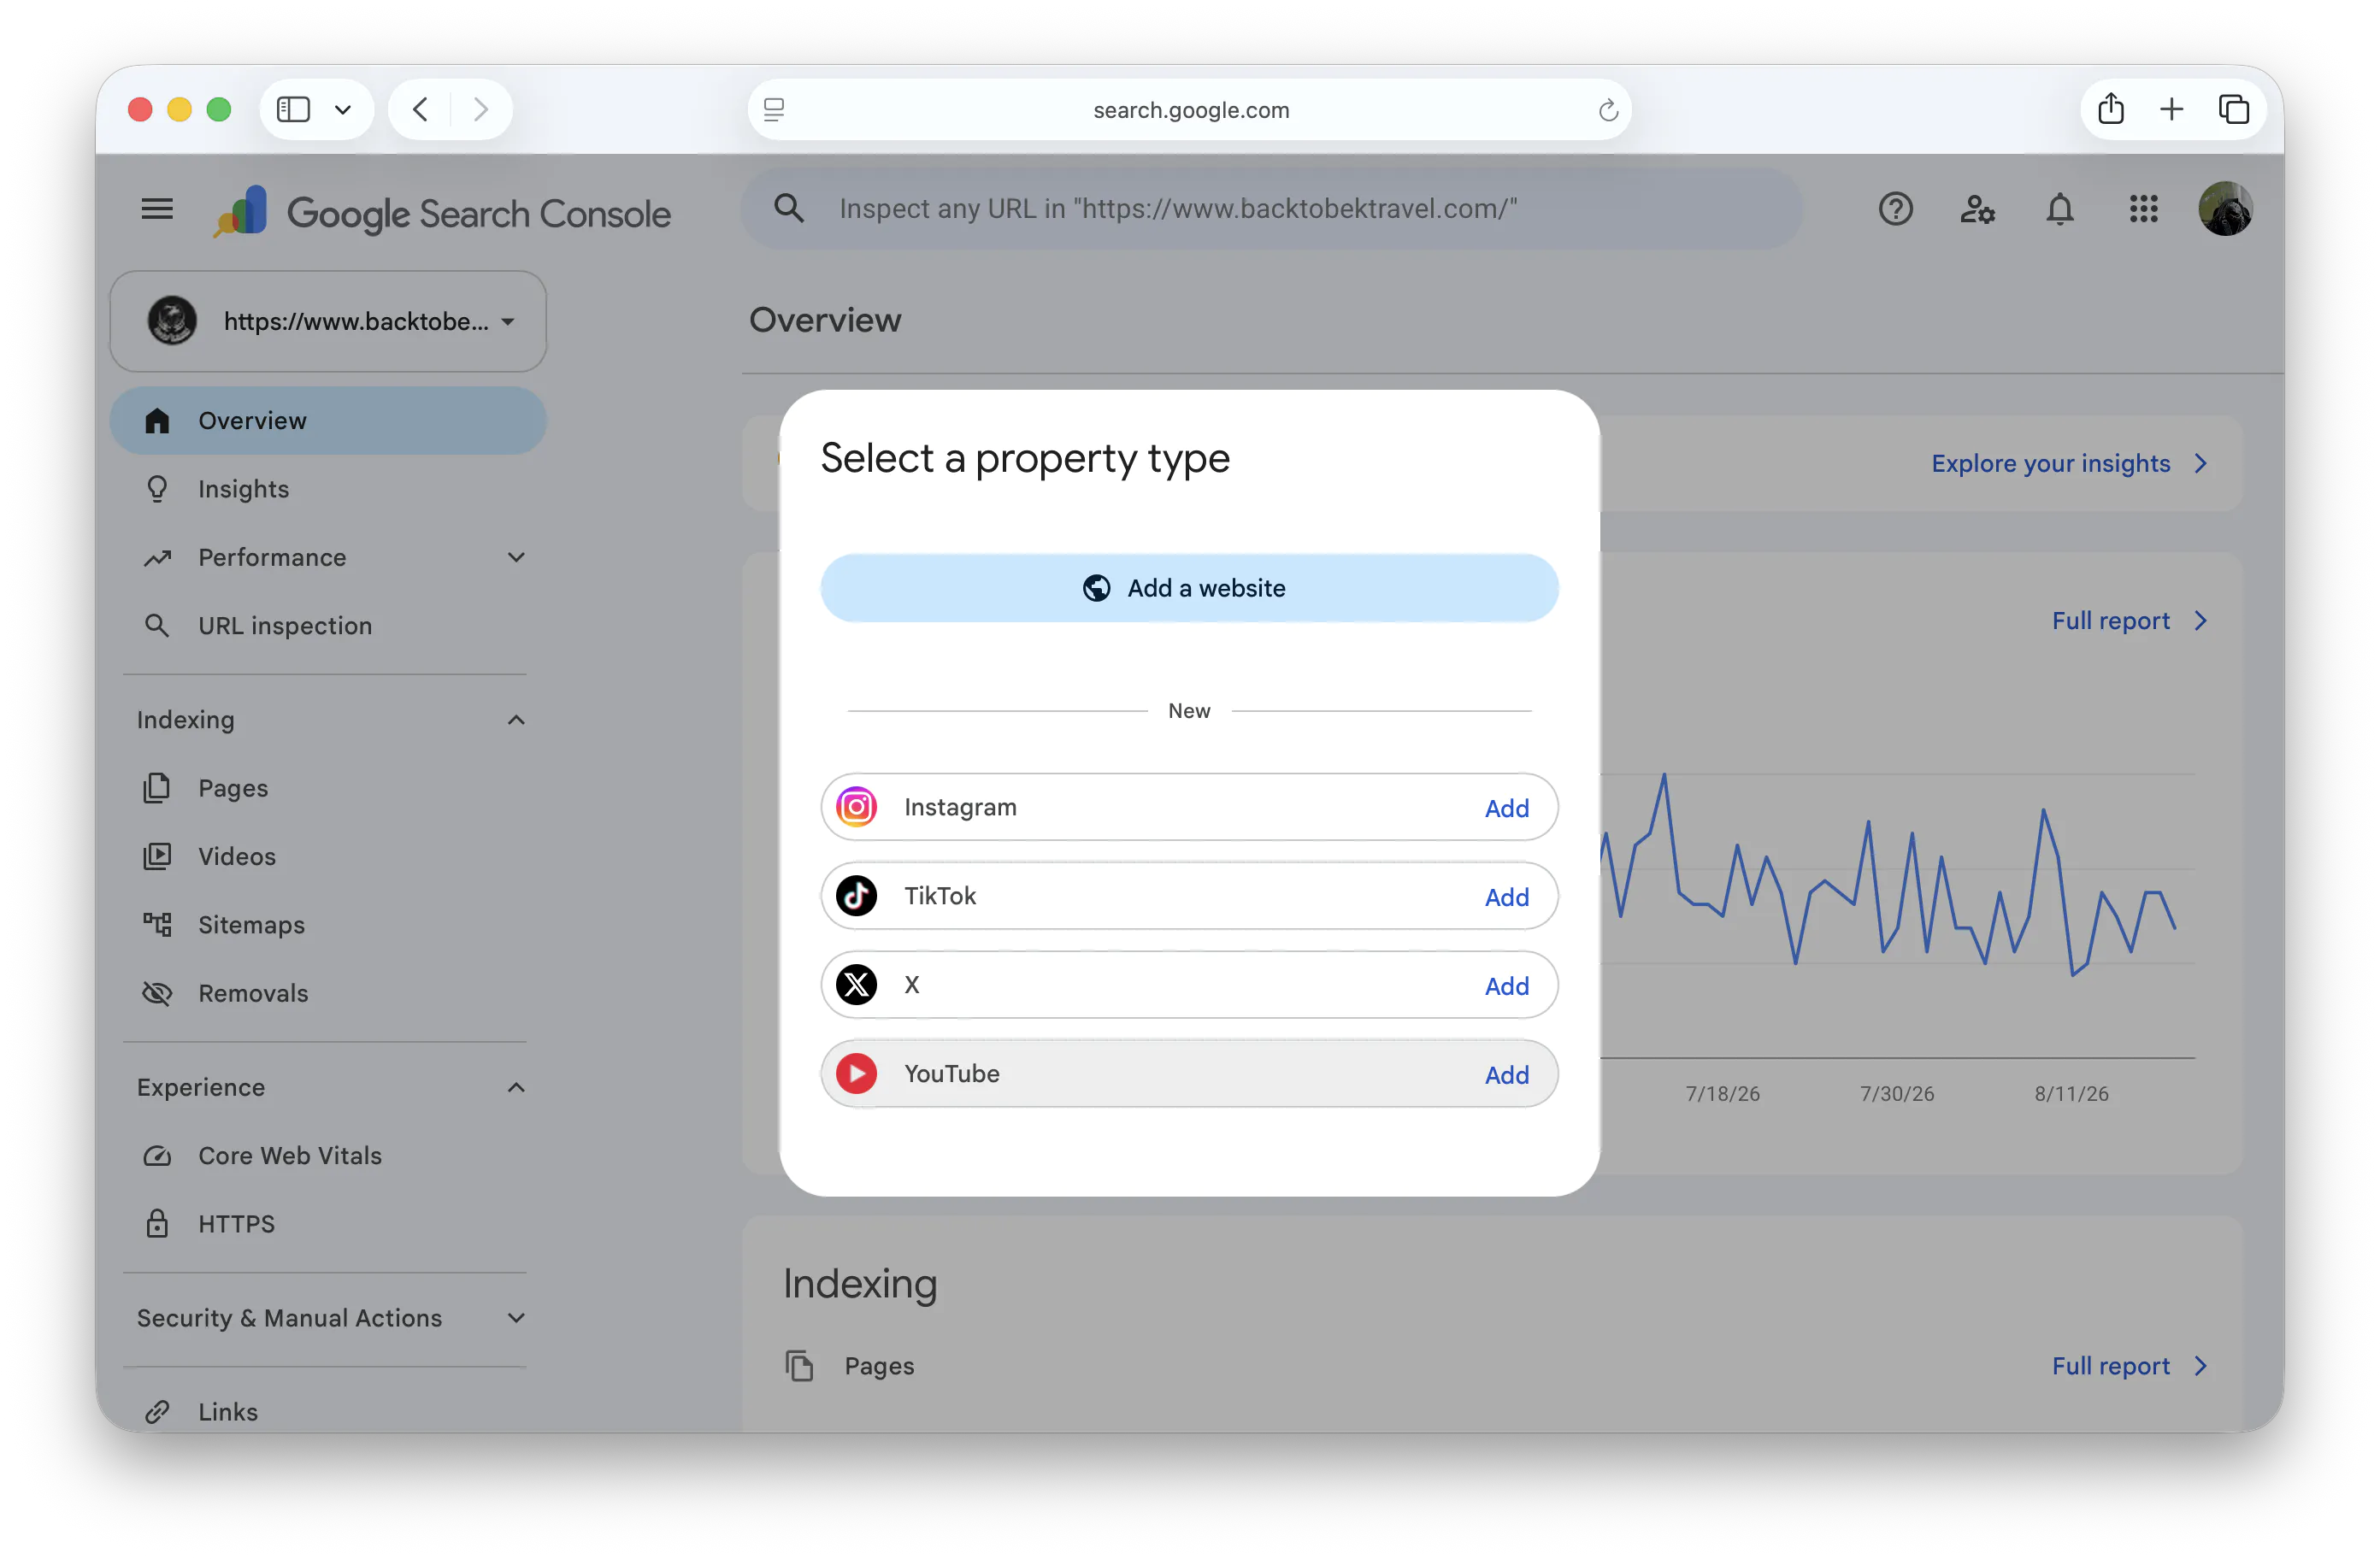Open the Help question mark icon
Image resolution: width=2380 pixels, height=1559 pixels.
click(1895, 209)
